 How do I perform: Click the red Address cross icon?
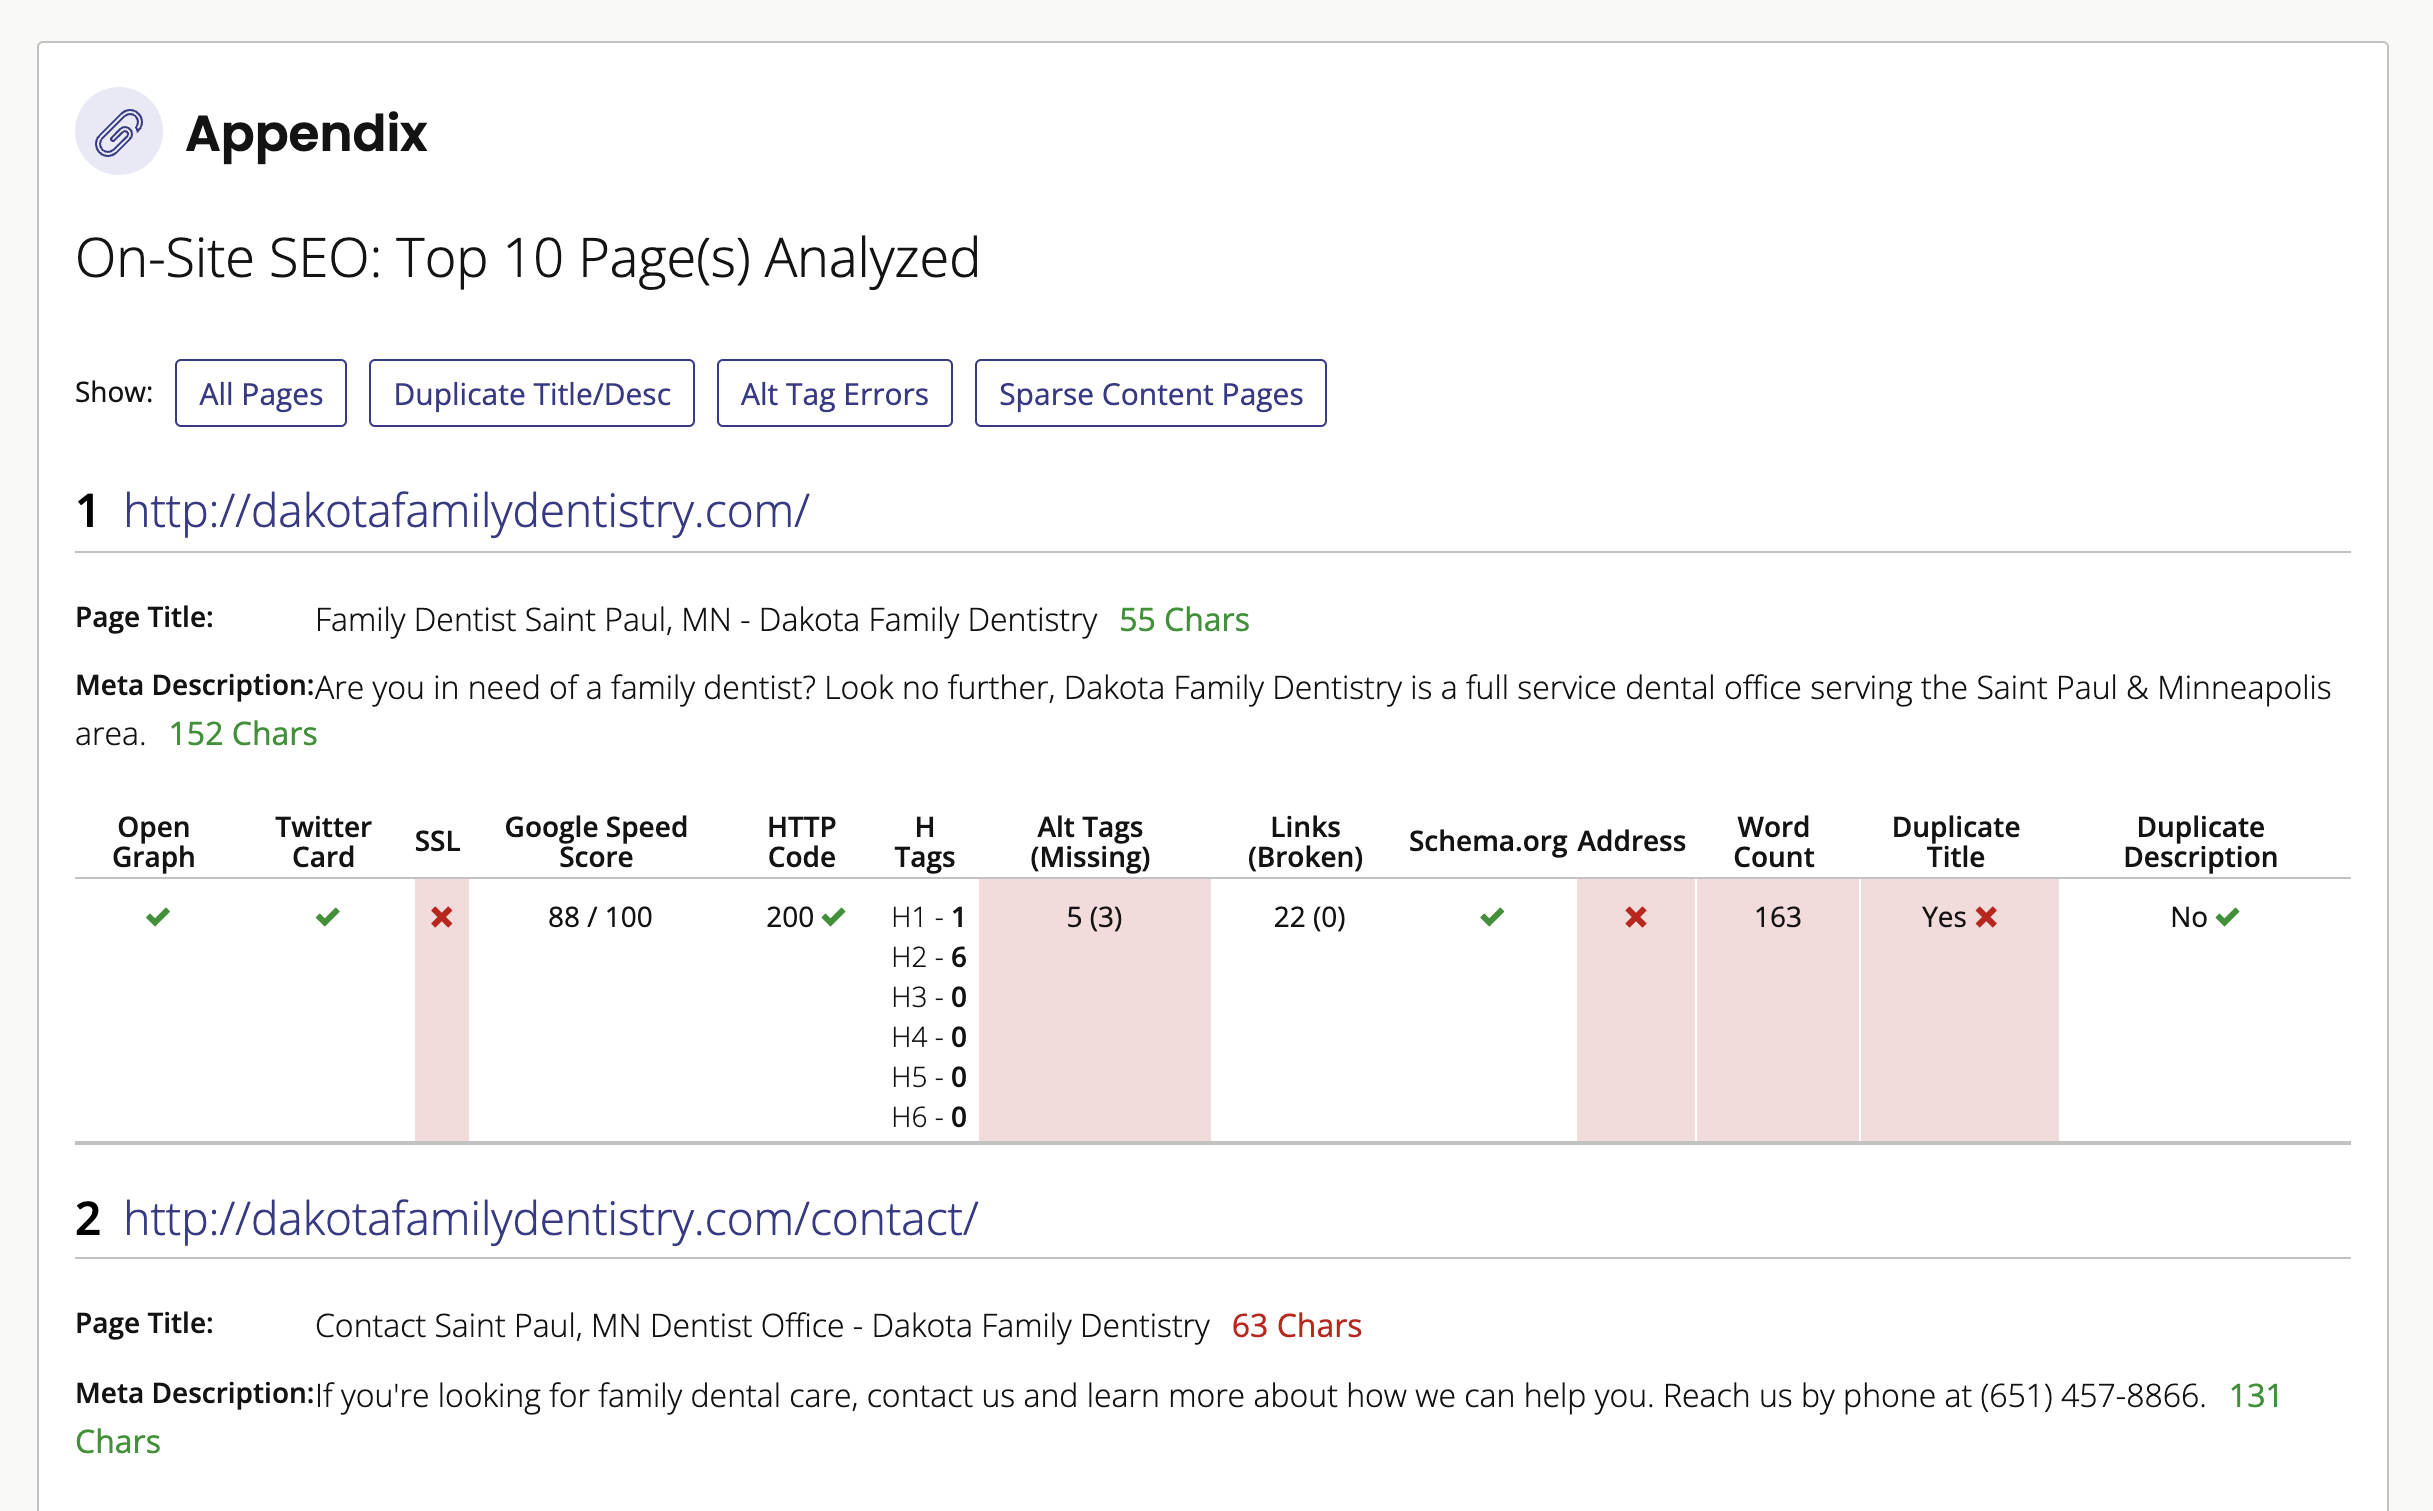1635,916
